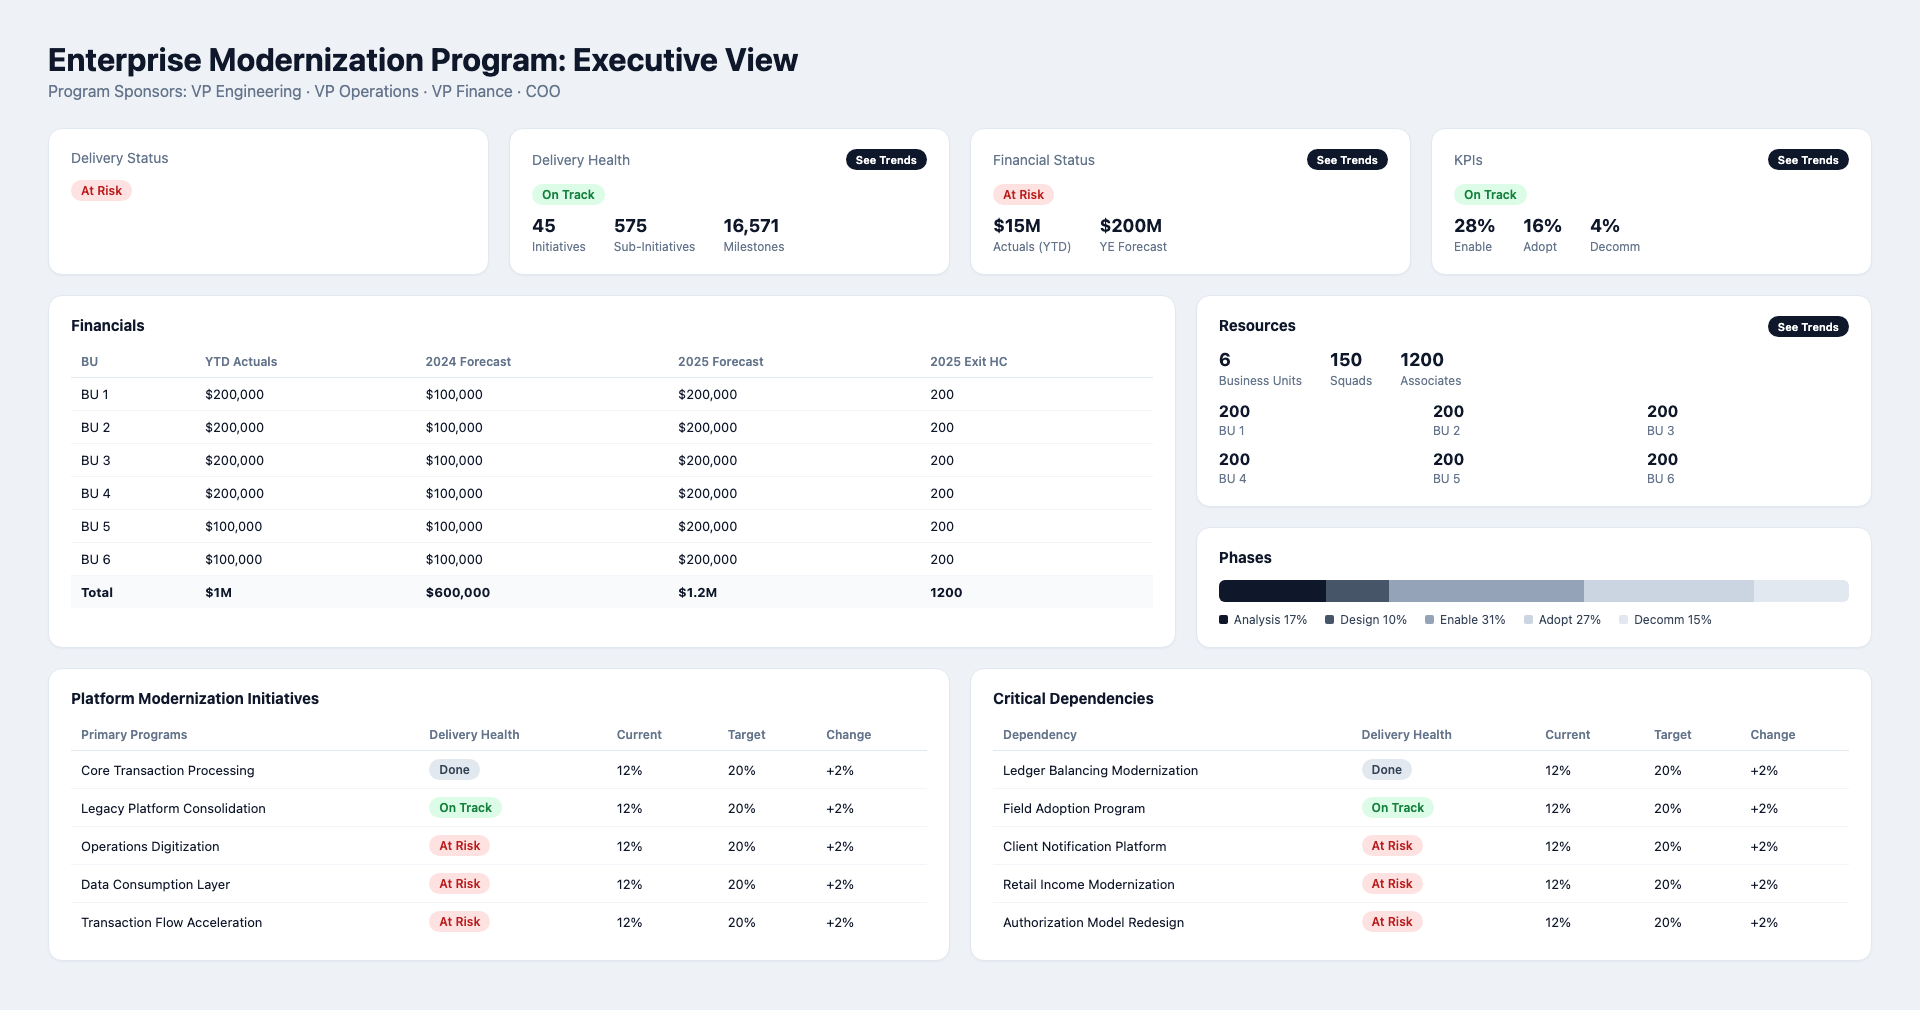Select Transaction Flow Acceleration initiative

tap(499, 922)
